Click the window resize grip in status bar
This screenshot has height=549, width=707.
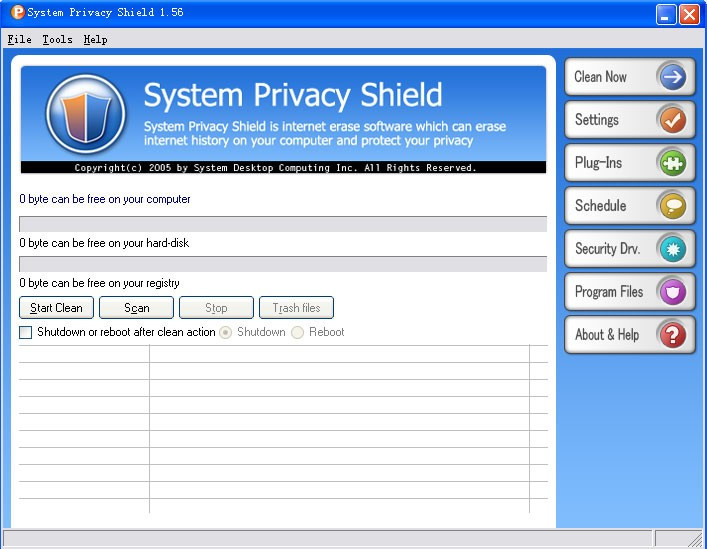pos(697,540)
